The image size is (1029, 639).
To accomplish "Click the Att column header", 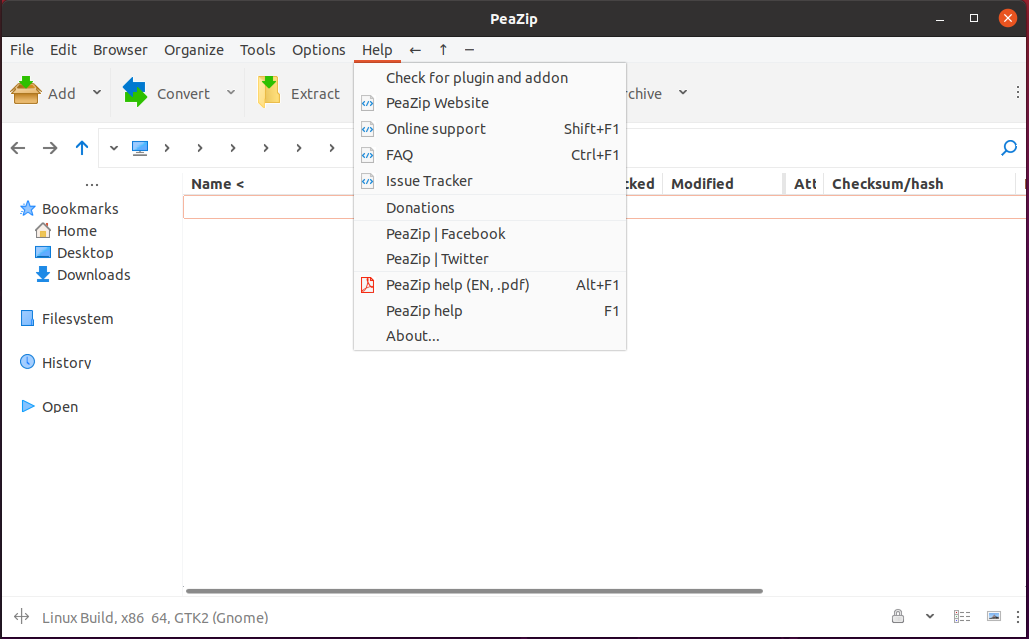I will 805,184.
